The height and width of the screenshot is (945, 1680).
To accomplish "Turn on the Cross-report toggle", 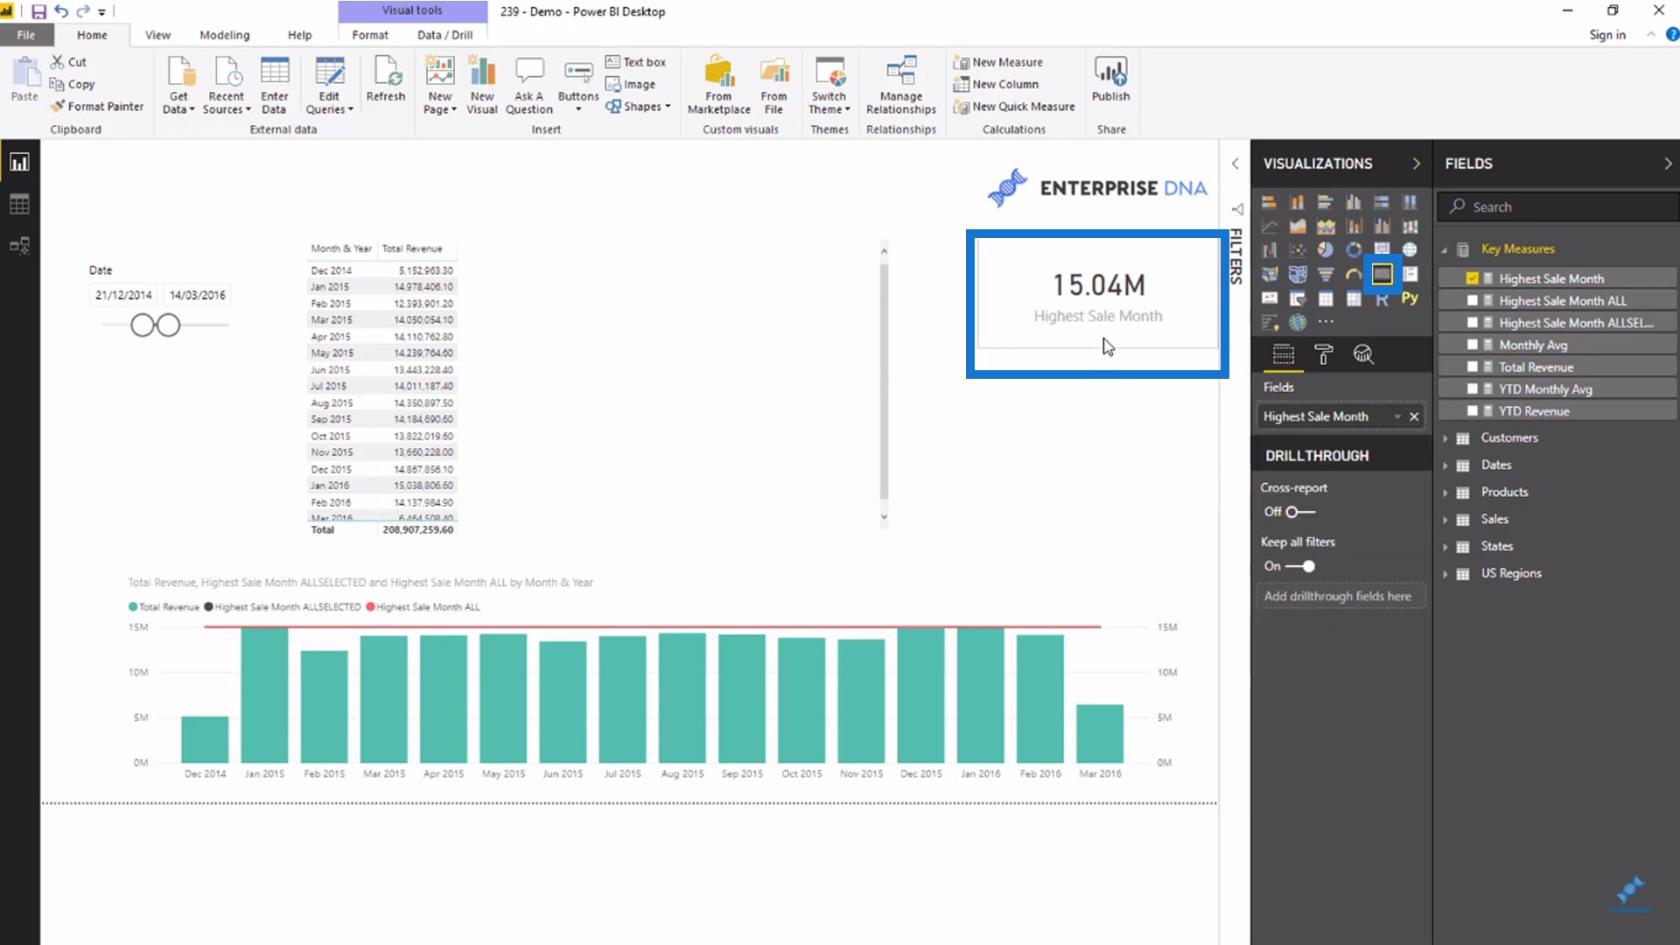I will tap(1300, 512).
